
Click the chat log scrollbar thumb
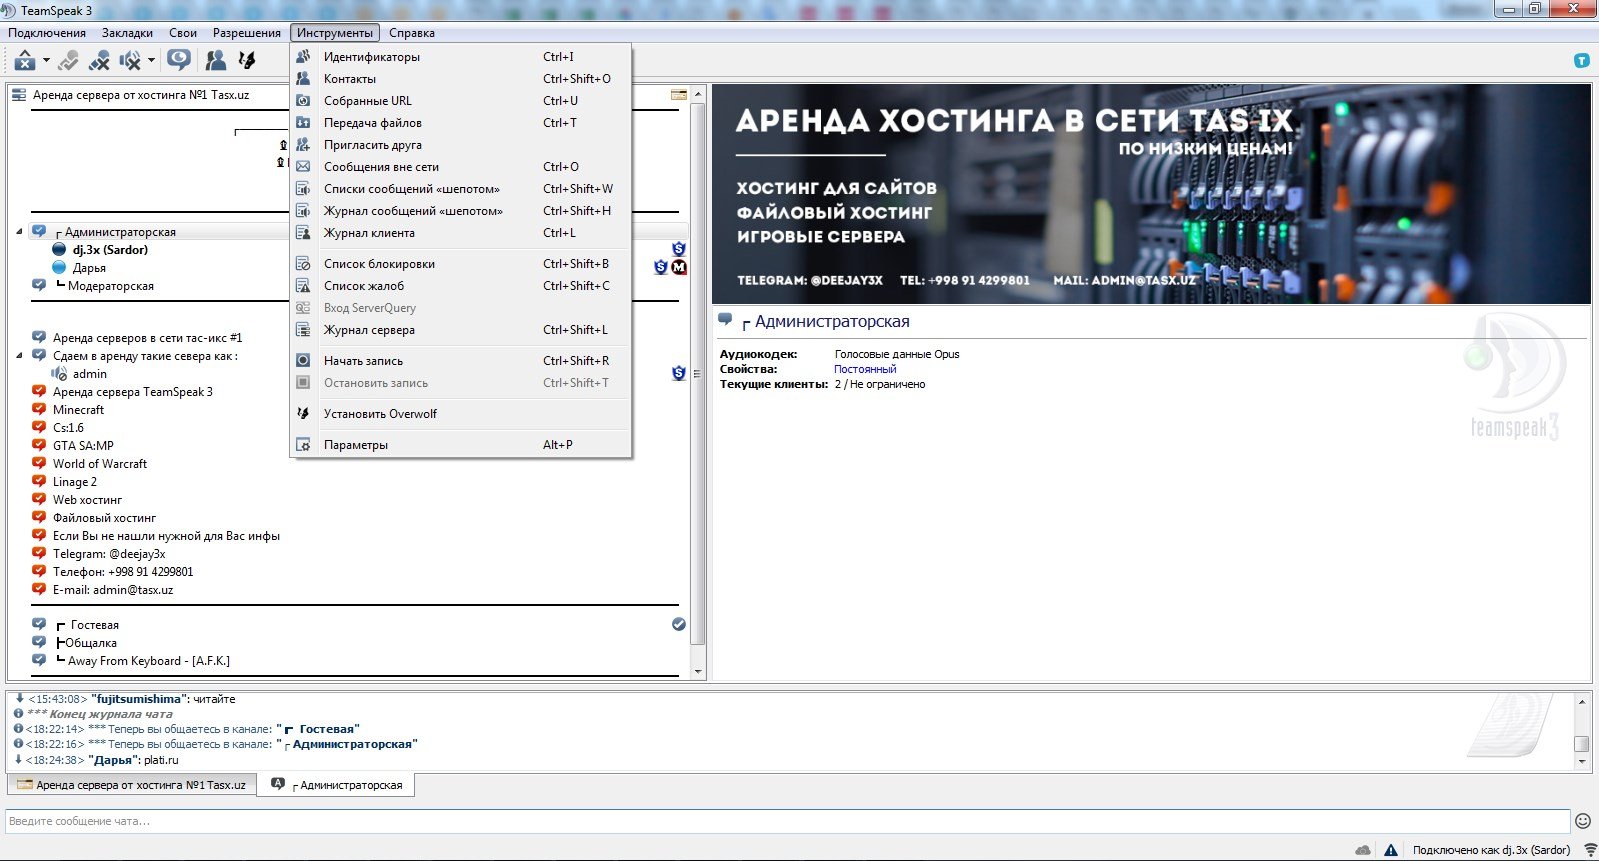click(1581, 744)
